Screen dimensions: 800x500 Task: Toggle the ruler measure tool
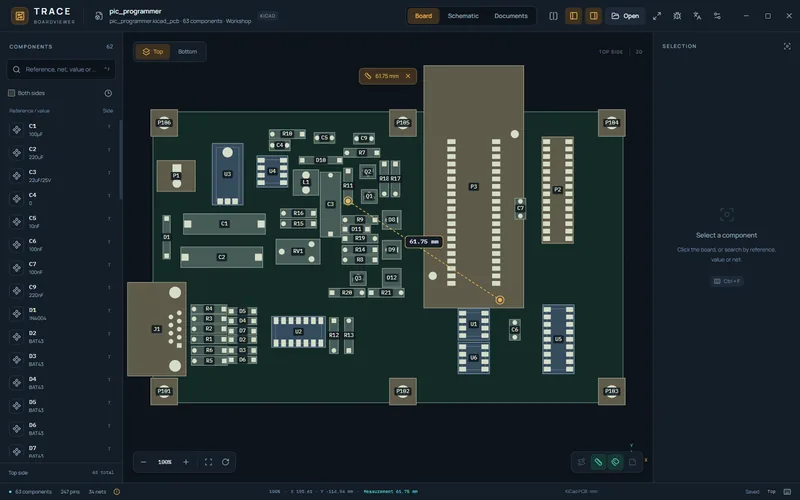[x=598, y=462]
